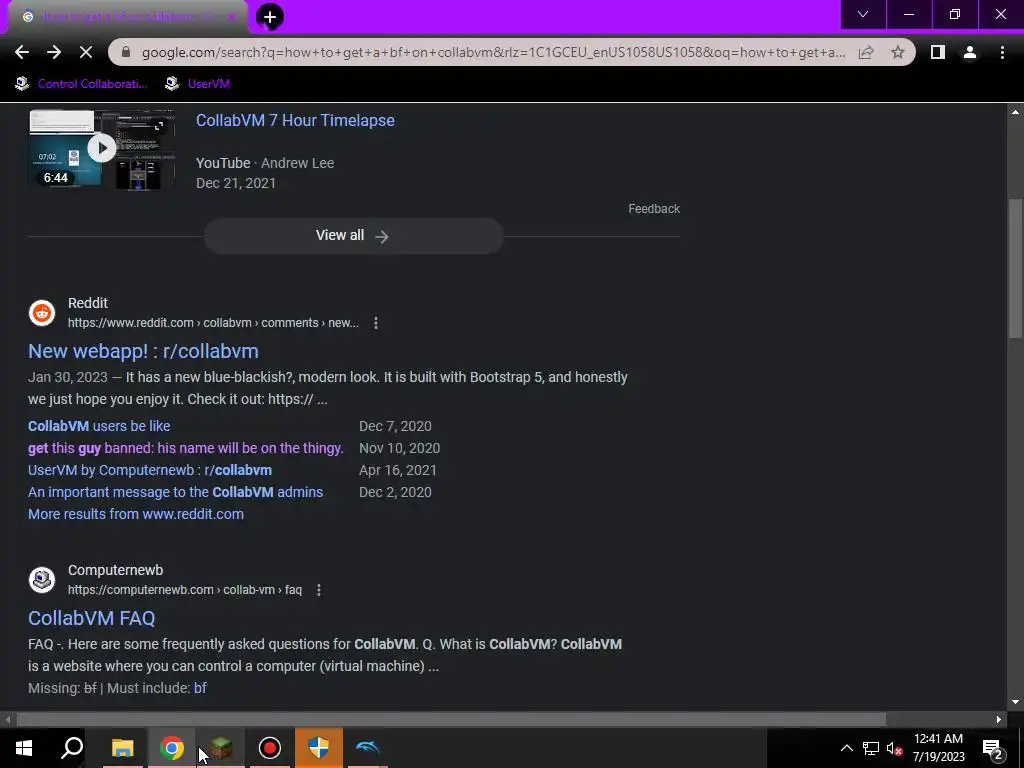The image size is (1024, 768).
Task: Open options menu for Computernewb result
Action: [x=319, y=590]
